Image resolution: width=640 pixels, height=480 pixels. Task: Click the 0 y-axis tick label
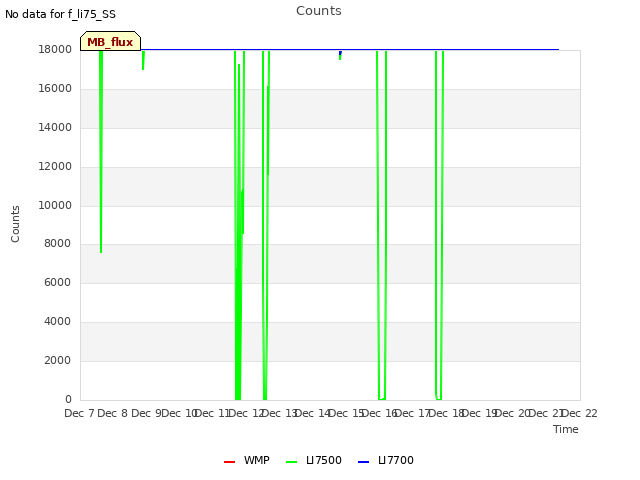pyautogui.click(x=68, y=399)
